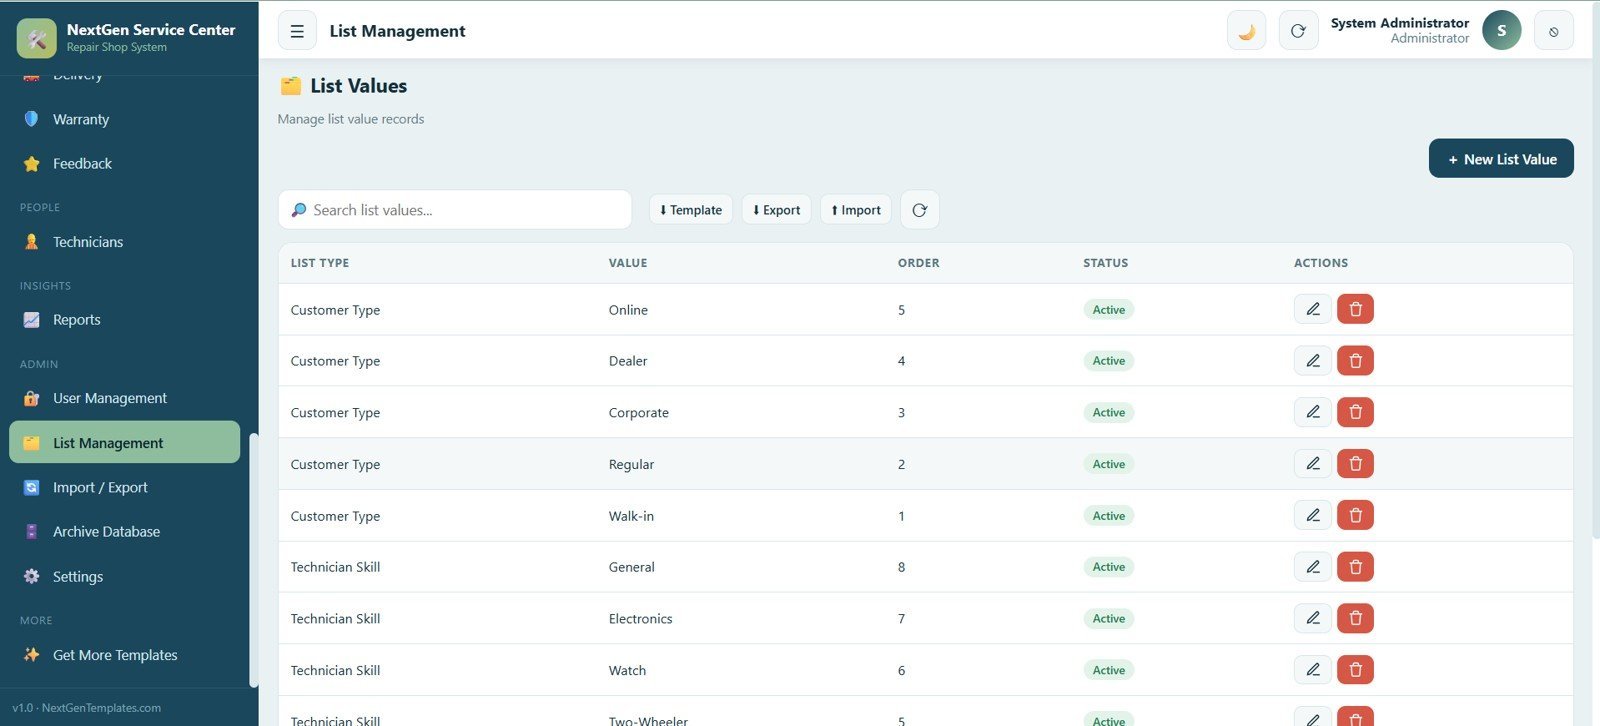The width and height of the screenshot is (1600, 726).
Task: Click the Active badge for Dealer
Action: 1108,361
